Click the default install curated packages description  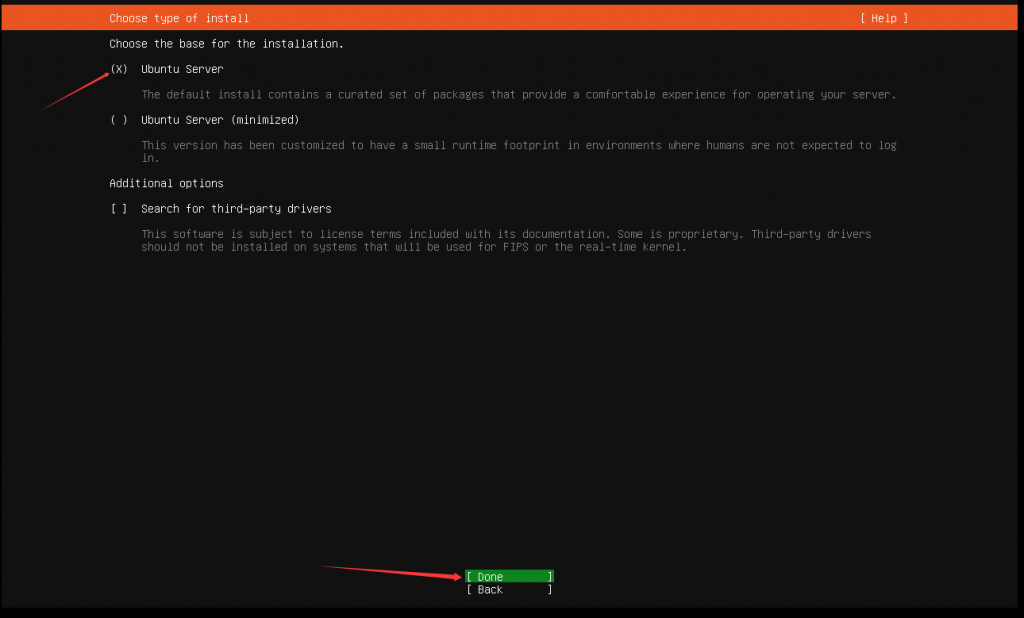(x=518, y=95)
